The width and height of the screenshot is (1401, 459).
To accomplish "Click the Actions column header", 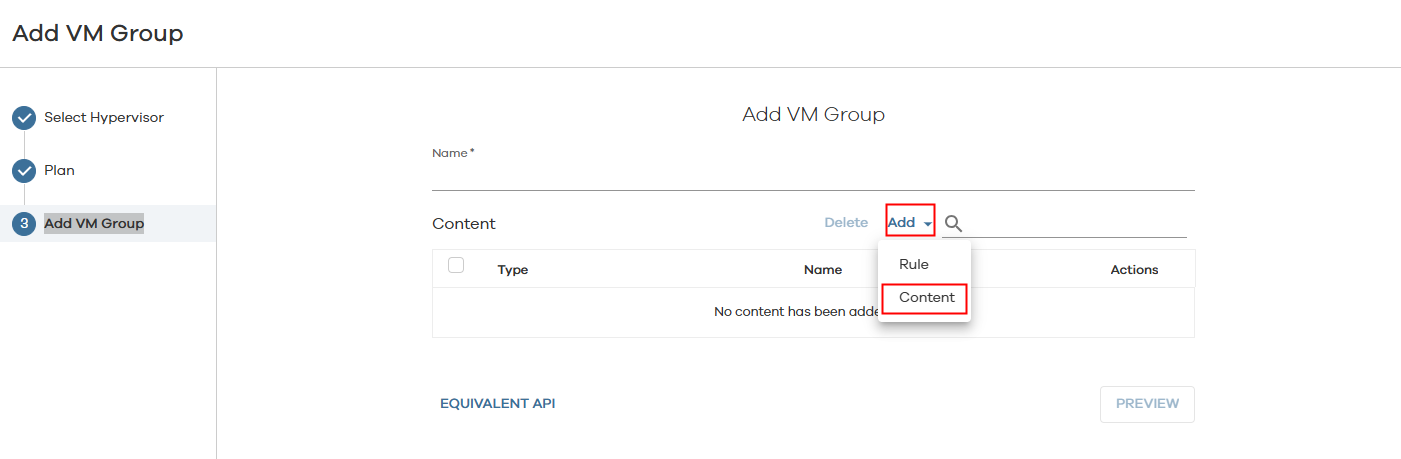I will pos(1134,270).
